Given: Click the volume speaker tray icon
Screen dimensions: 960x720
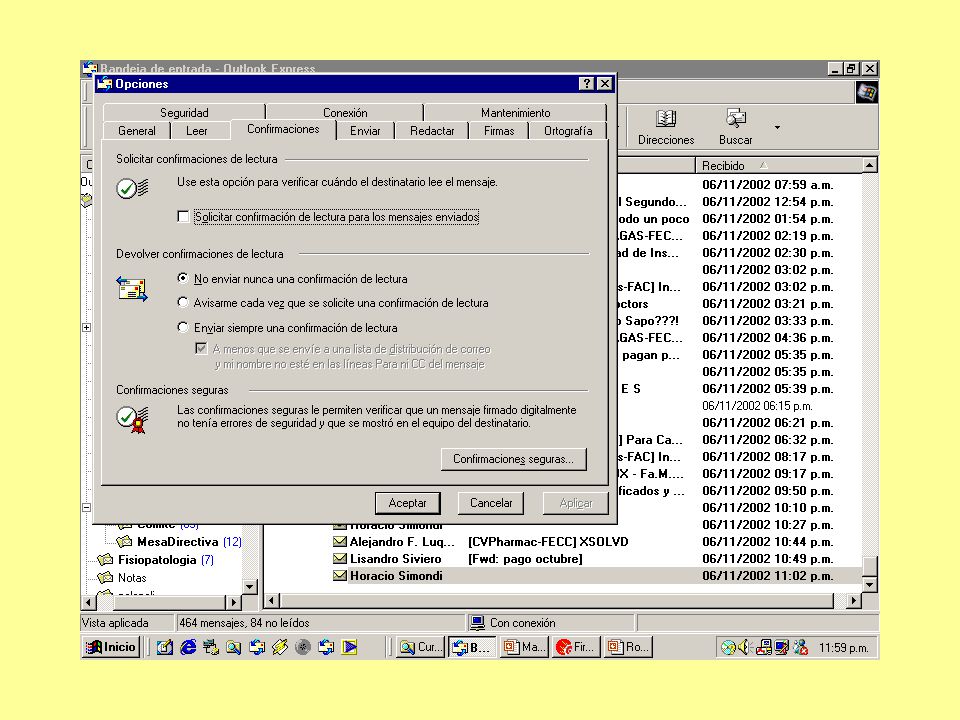Looking at the screenshot, I should coord(744,647).
